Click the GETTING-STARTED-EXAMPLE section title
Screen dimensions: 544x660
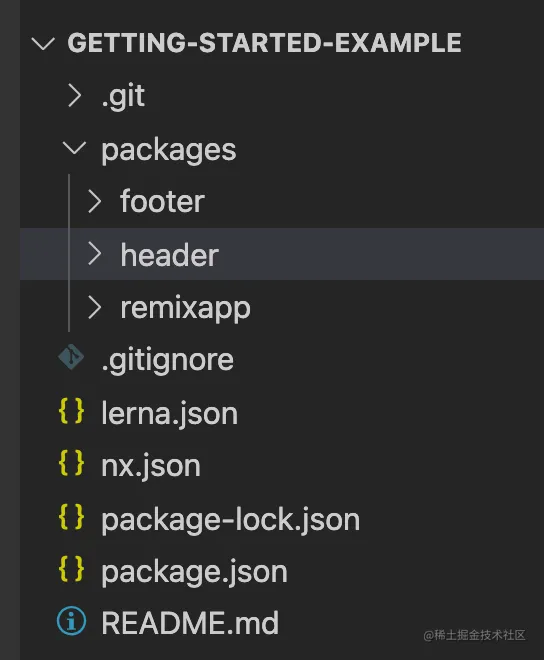click(x=264, y=43)
